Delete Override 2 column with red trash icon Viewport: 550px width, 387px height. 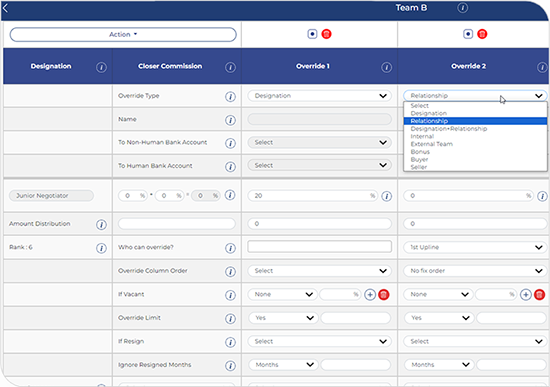(x=482, y=34)
